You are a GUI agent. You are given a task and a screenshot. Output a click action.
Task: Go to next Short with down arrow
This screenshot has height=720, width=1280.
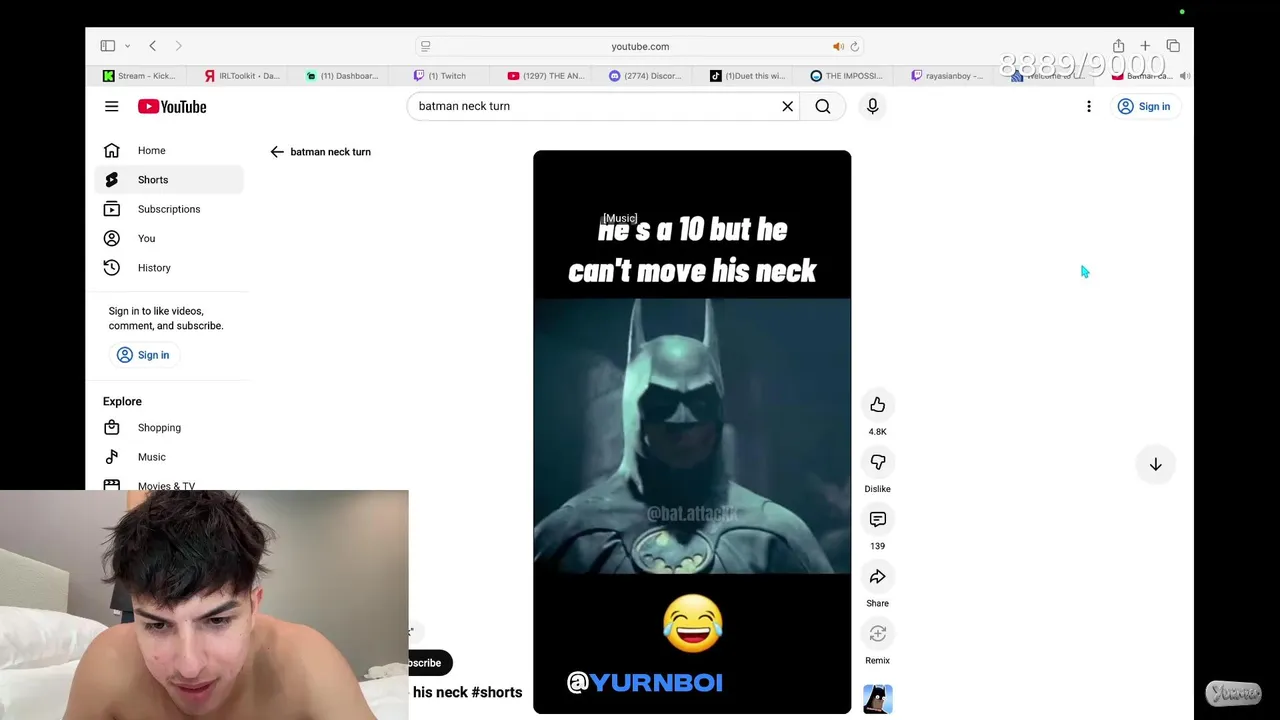[x=1155, y=464]
